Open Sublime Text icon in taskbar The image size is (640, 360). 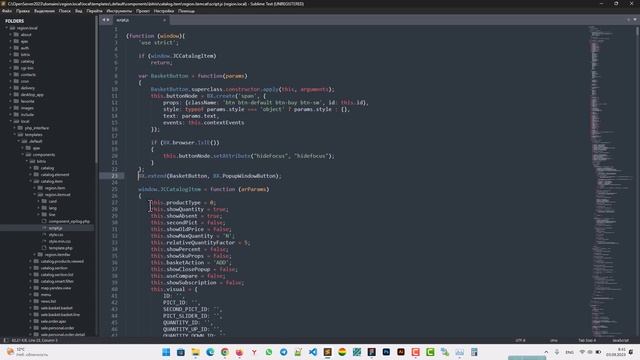point(327,352)
